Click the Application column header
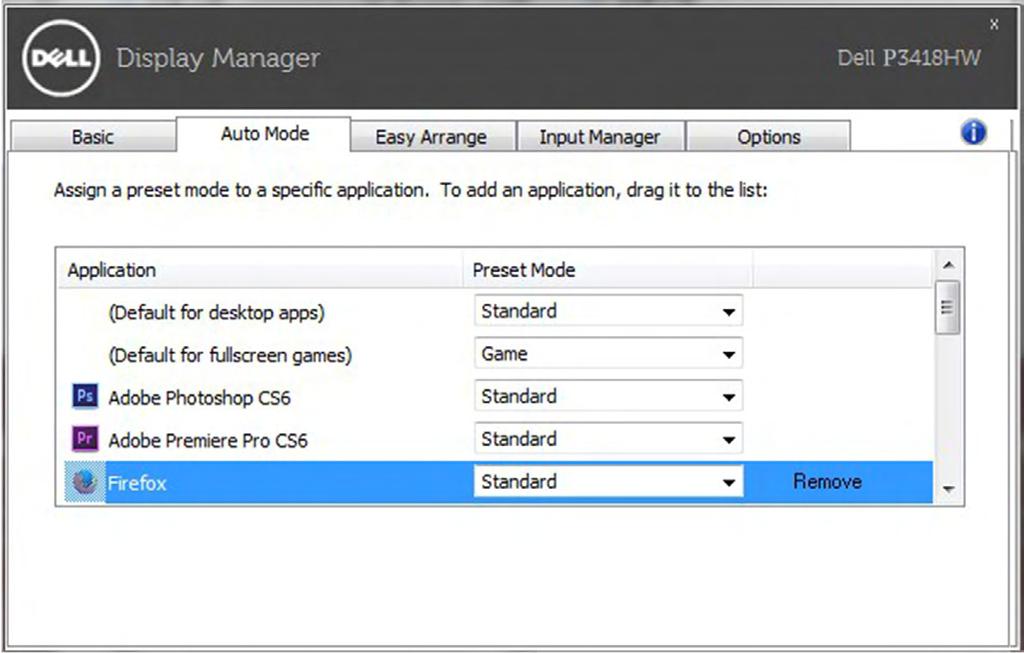Screen dimensions: 1024x653 pos(261,270)
